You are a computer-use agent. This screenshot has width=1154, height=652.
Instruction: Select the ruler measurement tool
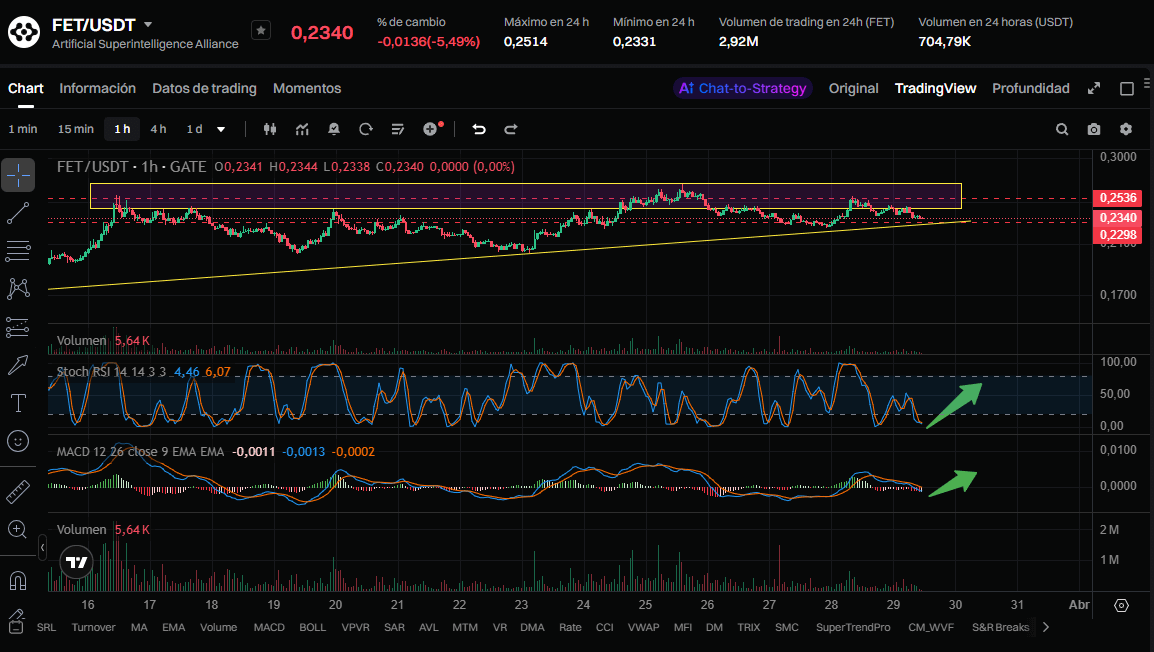pos(18,492)
